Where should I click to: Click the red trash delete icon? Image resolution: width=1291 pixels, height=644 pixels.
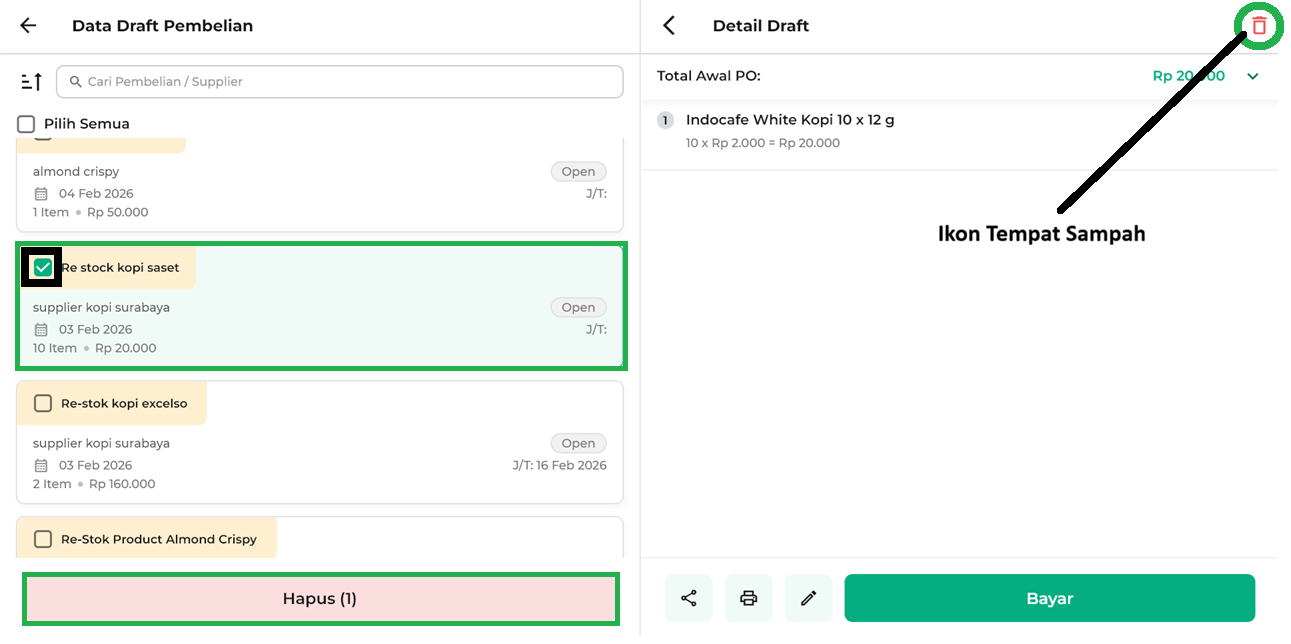pos(1259,26)
